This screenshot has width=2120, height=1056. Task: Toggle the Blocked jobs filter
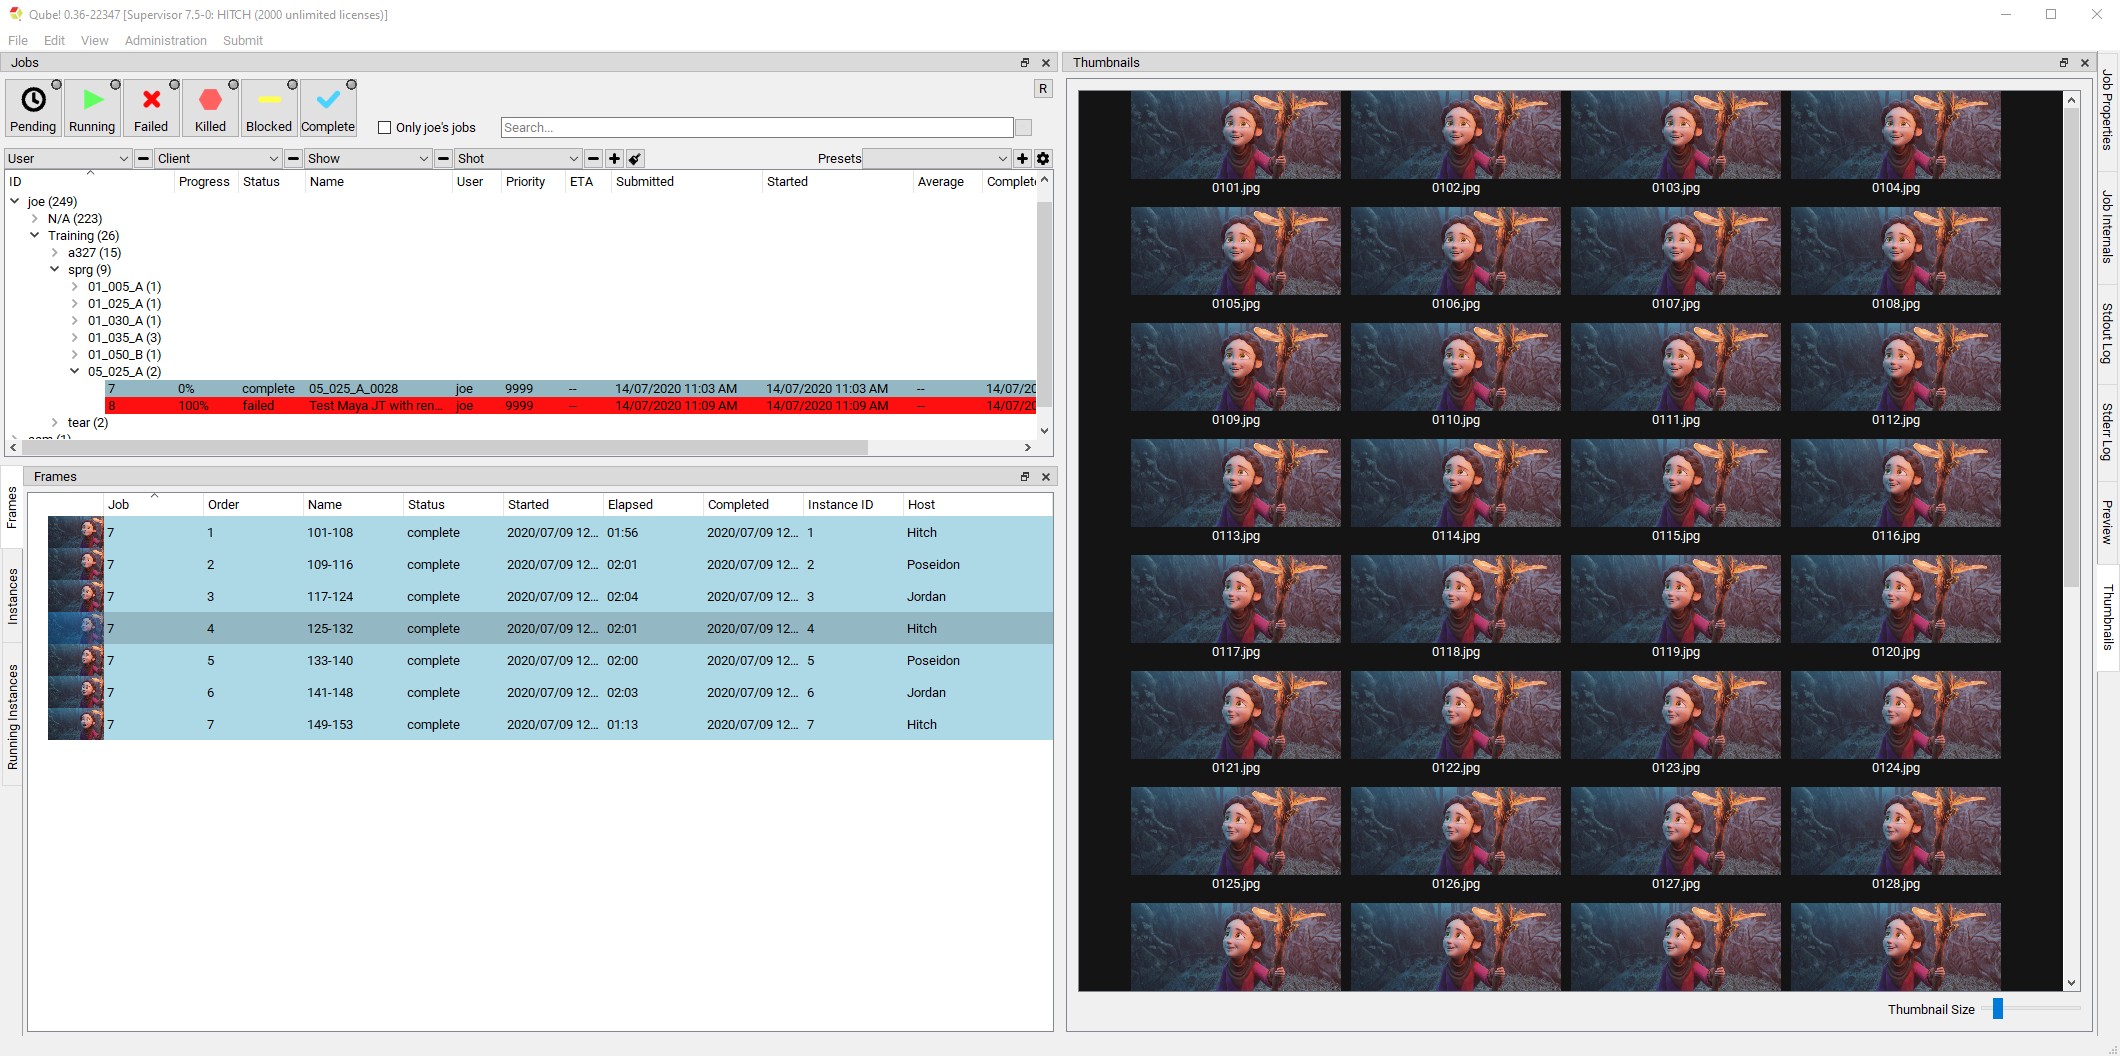pyautogui.click(x=269, y=108)
